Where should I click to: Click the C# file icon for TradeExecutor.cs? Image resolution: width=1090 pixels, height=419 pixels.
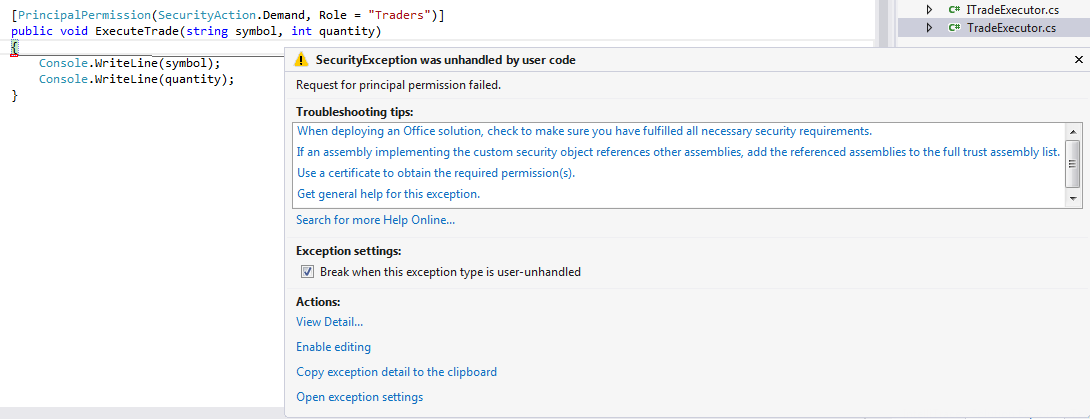(954, 27)
